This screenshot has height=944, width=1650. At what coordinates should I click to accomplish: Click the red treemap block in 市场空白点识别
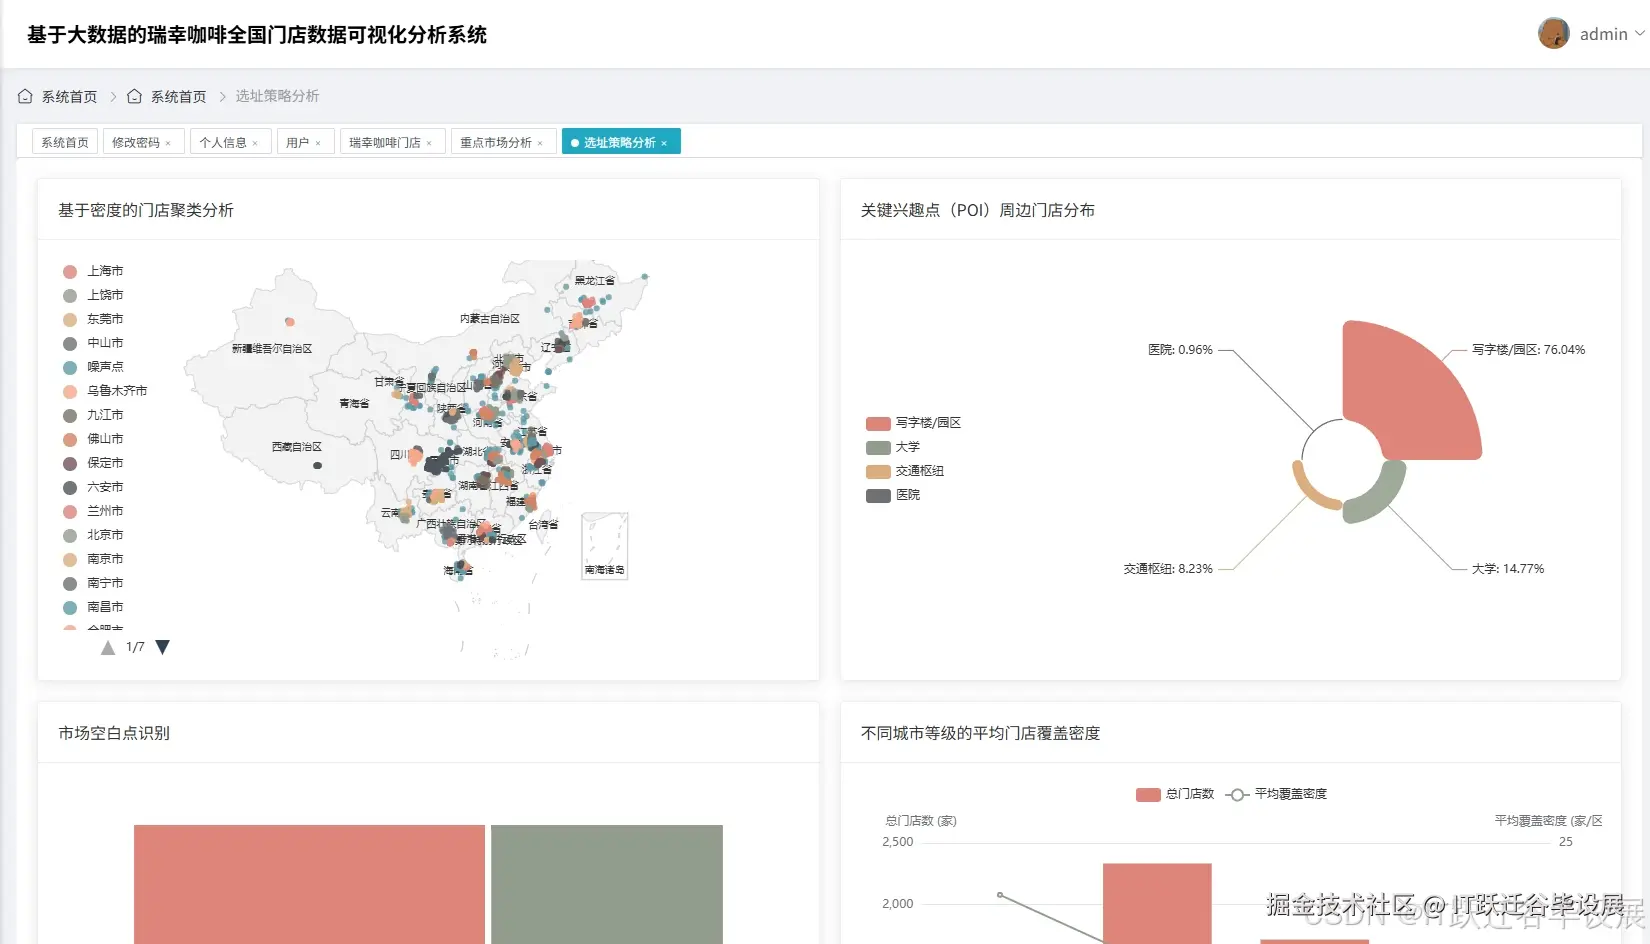(x=309, y=884)
